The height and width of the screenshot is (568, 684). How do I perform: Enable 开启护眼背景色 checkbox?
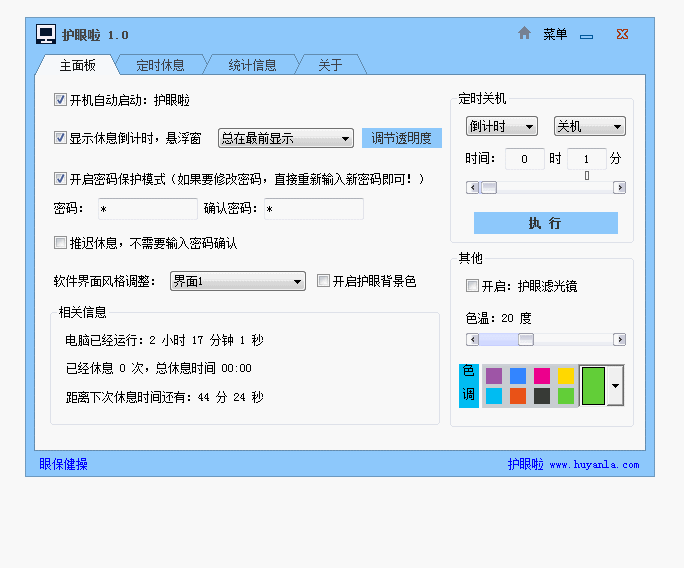[323, 281]
